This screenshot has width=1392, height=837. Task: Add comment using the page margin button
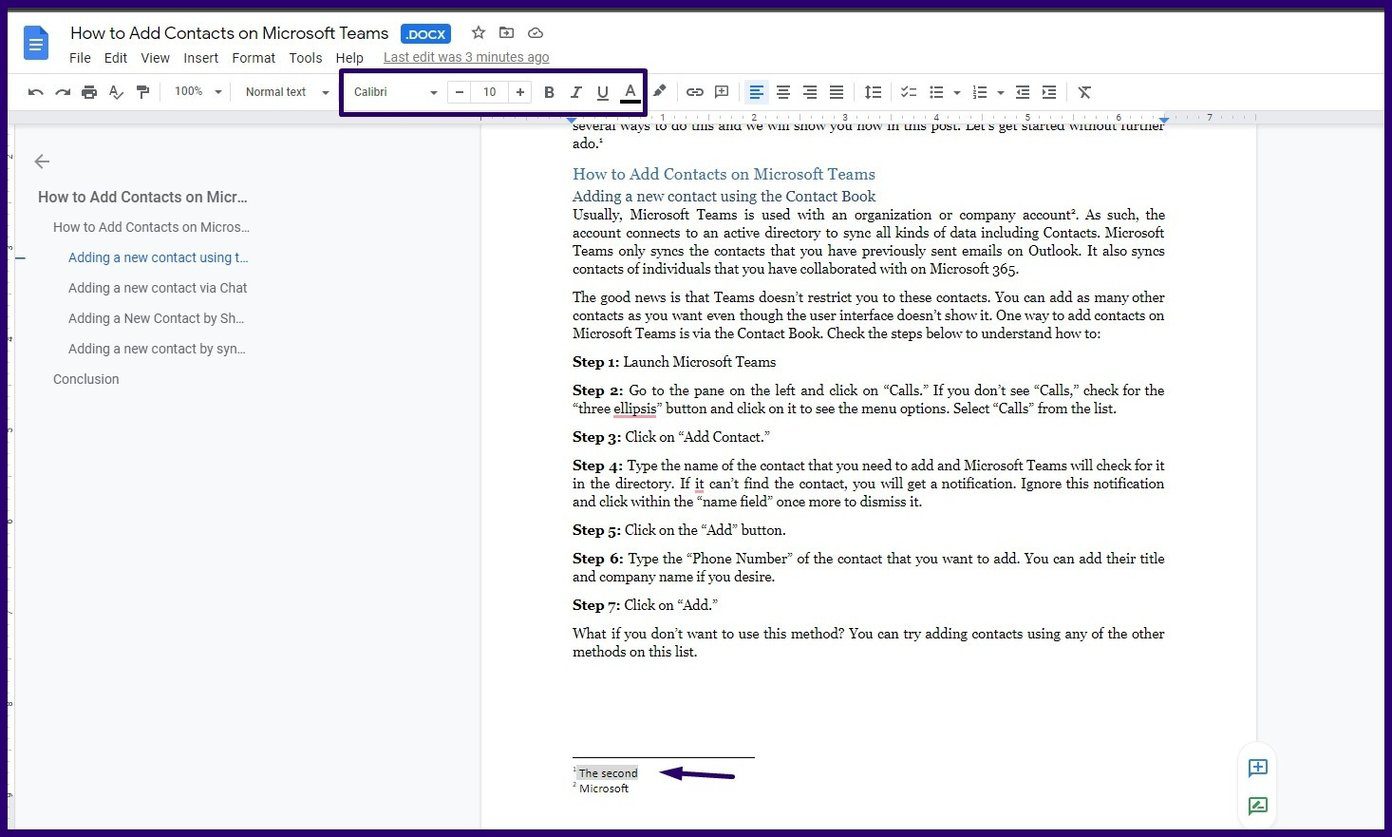tap(1258, 768)
